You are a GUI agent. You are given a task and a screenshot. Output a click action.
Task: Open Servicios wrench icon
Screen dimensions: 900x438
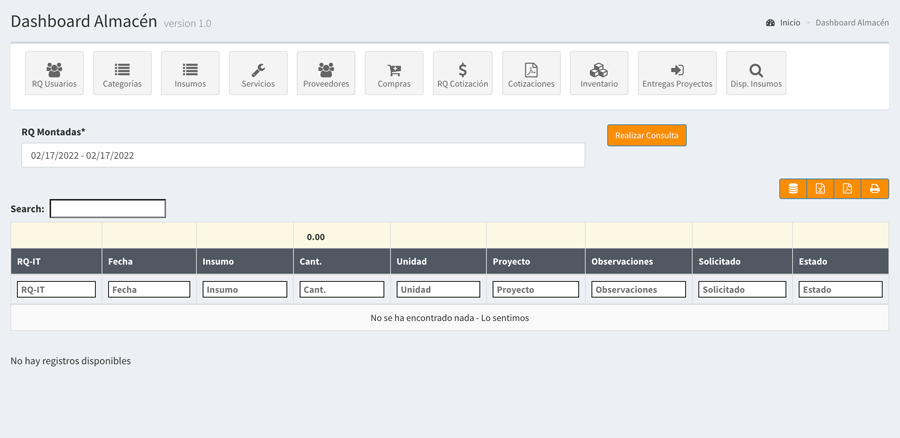tap(258, 74)
